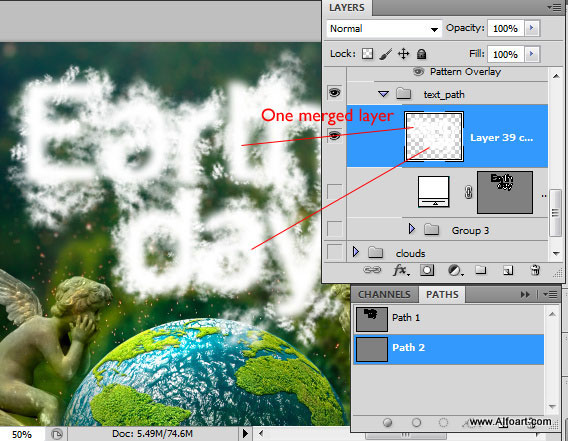Click the Doc: 5.49M/74.6M status text

click(x=152, y=434)
